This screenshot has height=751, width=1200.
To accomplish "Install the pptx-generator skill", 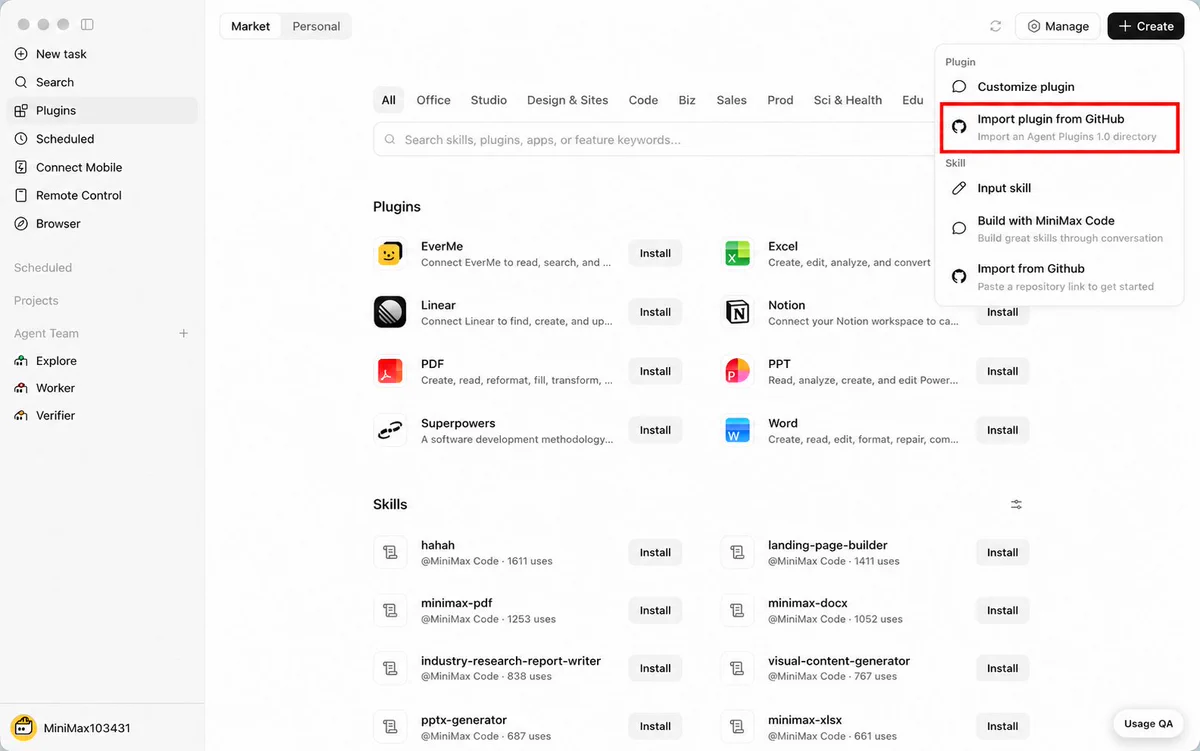I will pos(655,726).
